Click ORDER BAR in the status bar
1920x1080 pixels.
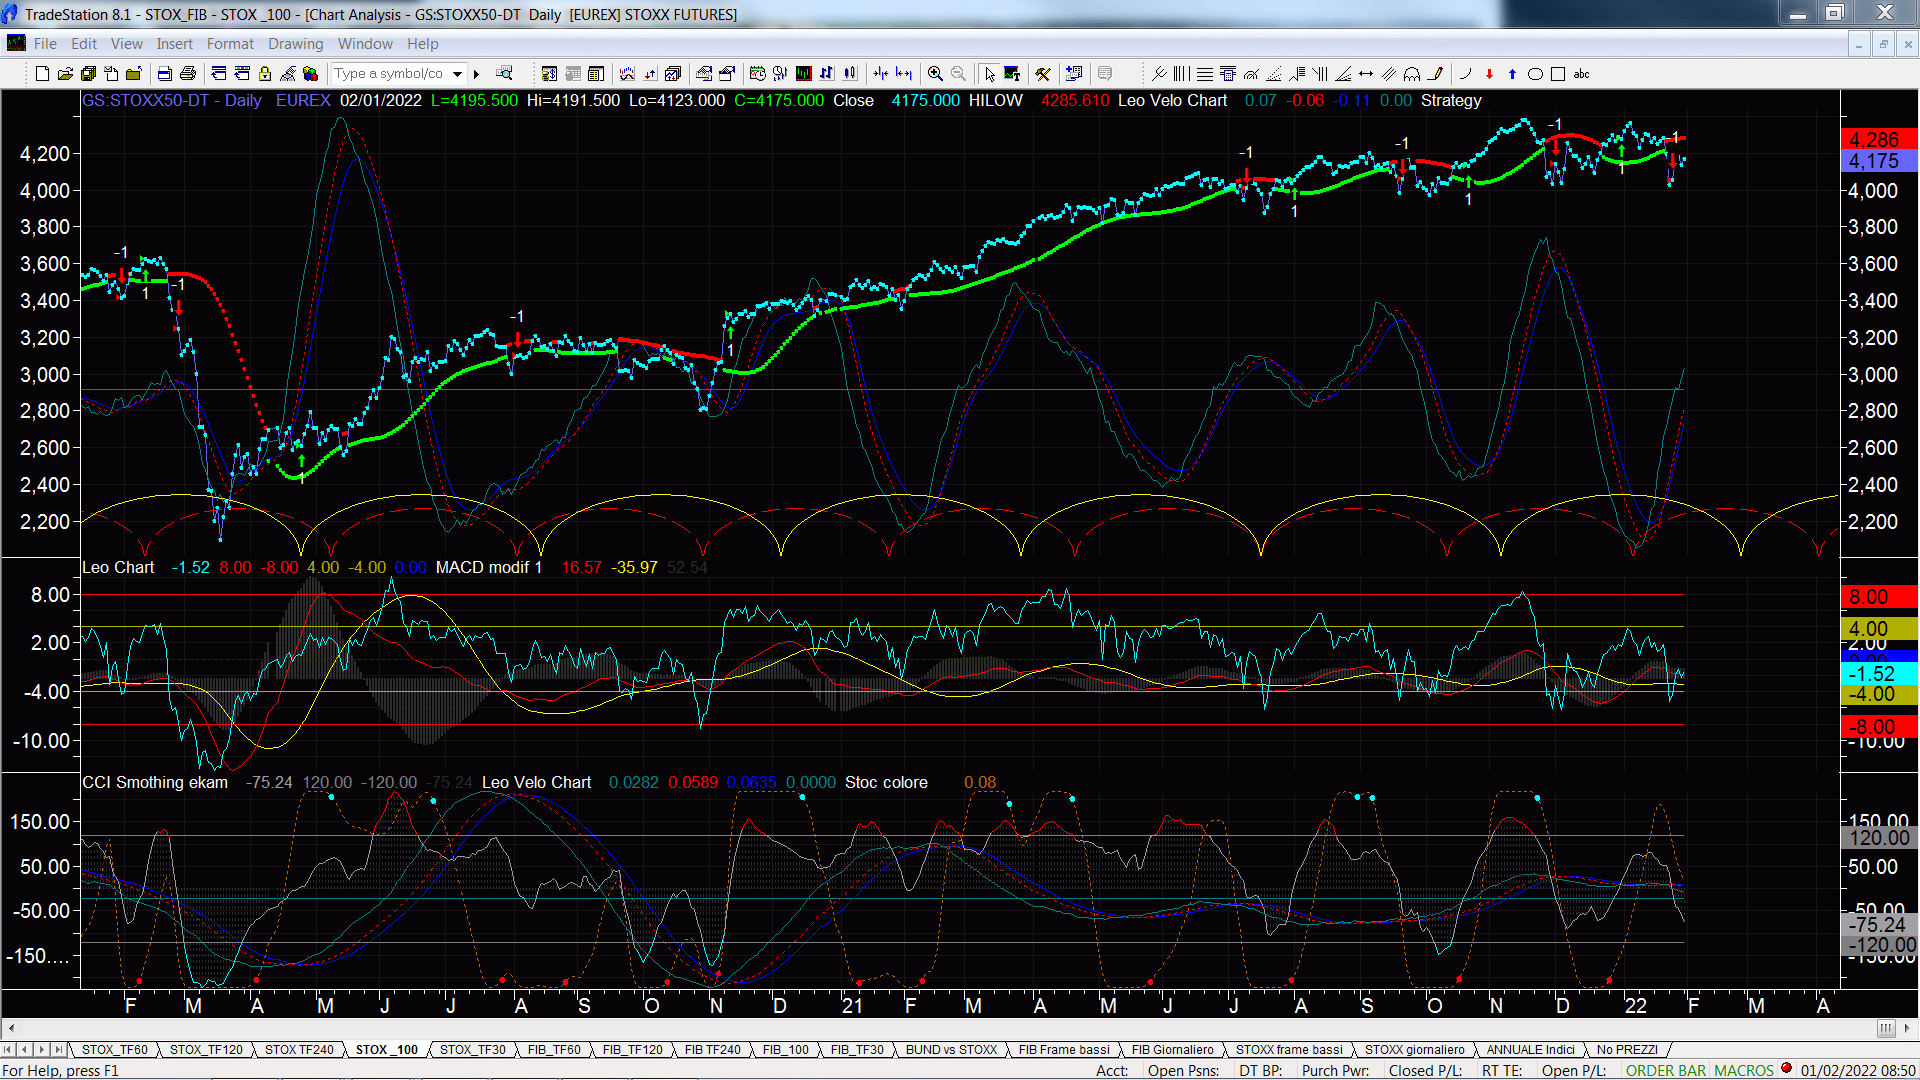pyautogui.click(x=1666, y=1071)
